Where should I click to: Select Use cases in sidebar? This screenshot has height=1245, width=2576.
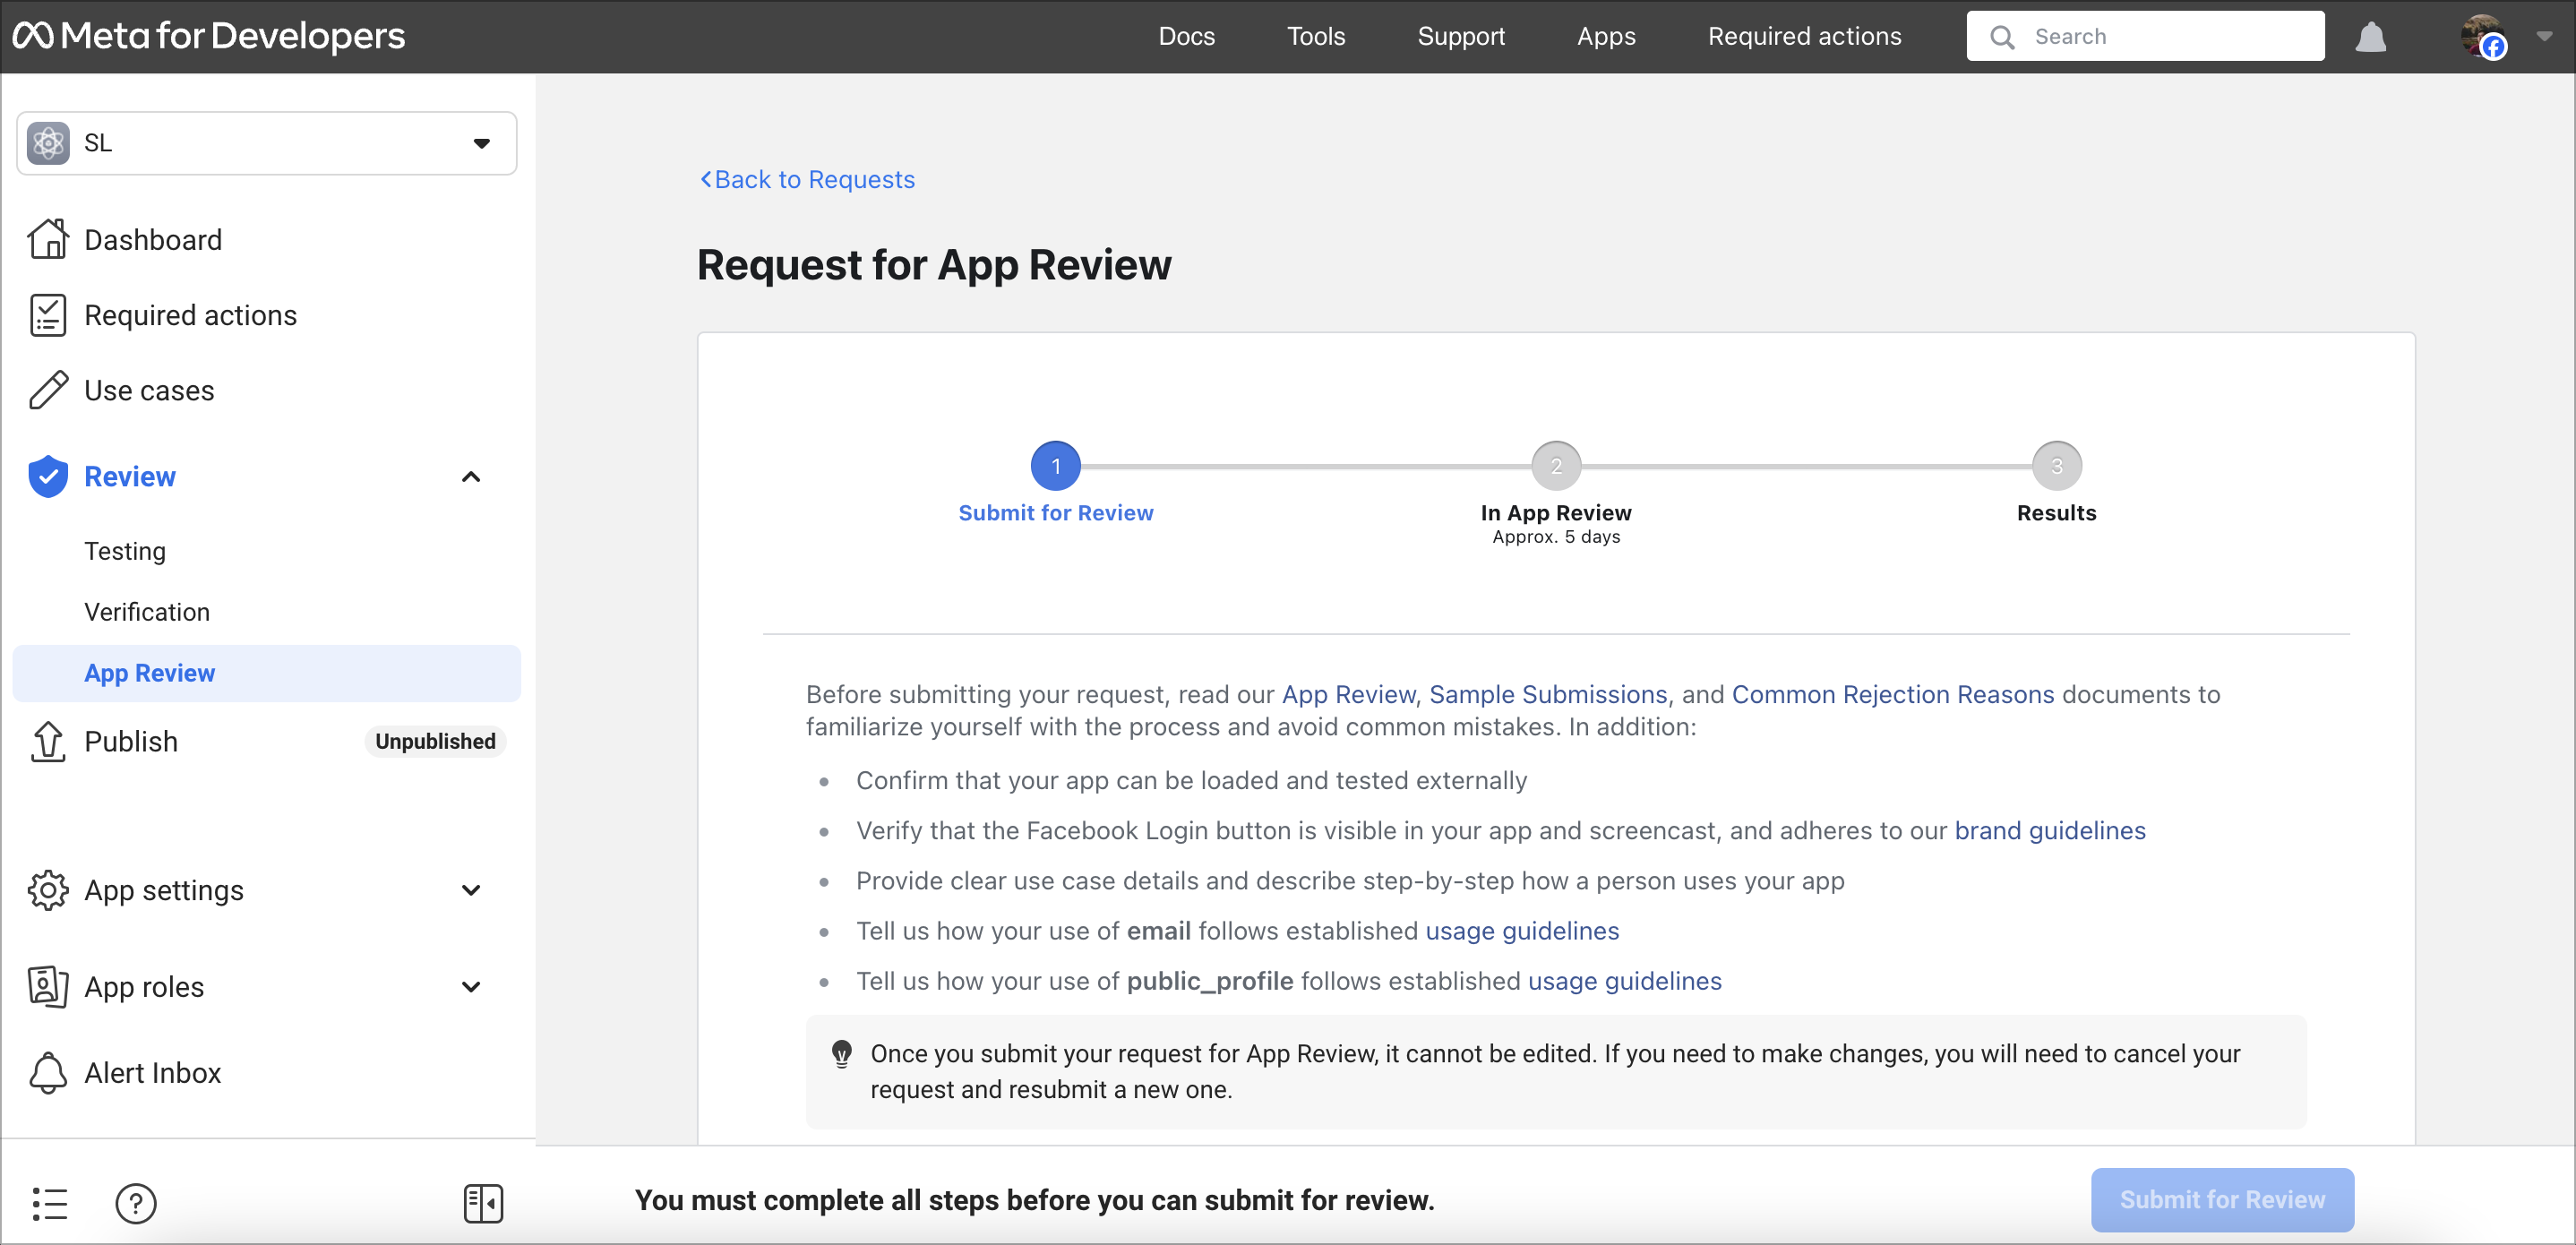coord(149,390)
